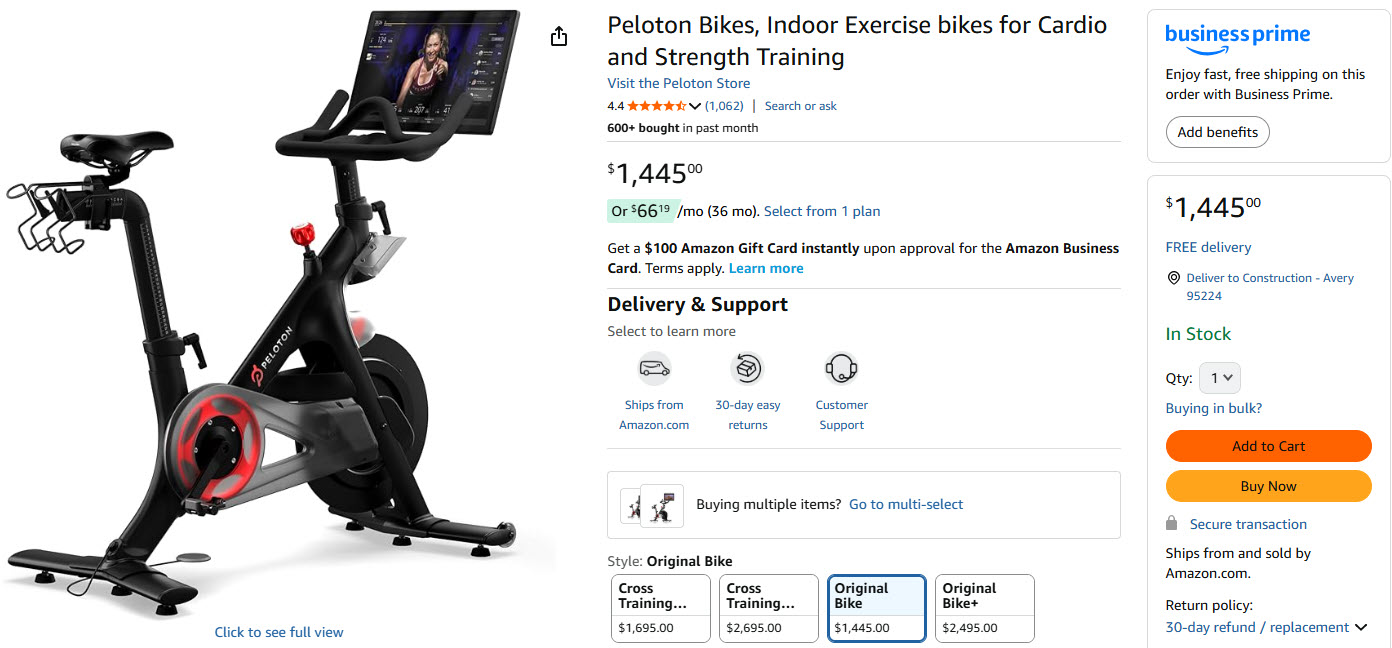Image resolution: width=1392 pixels, height=648 pixels.
Task: Click the Customer Support headset icon
Action: (x=841, y=369)
